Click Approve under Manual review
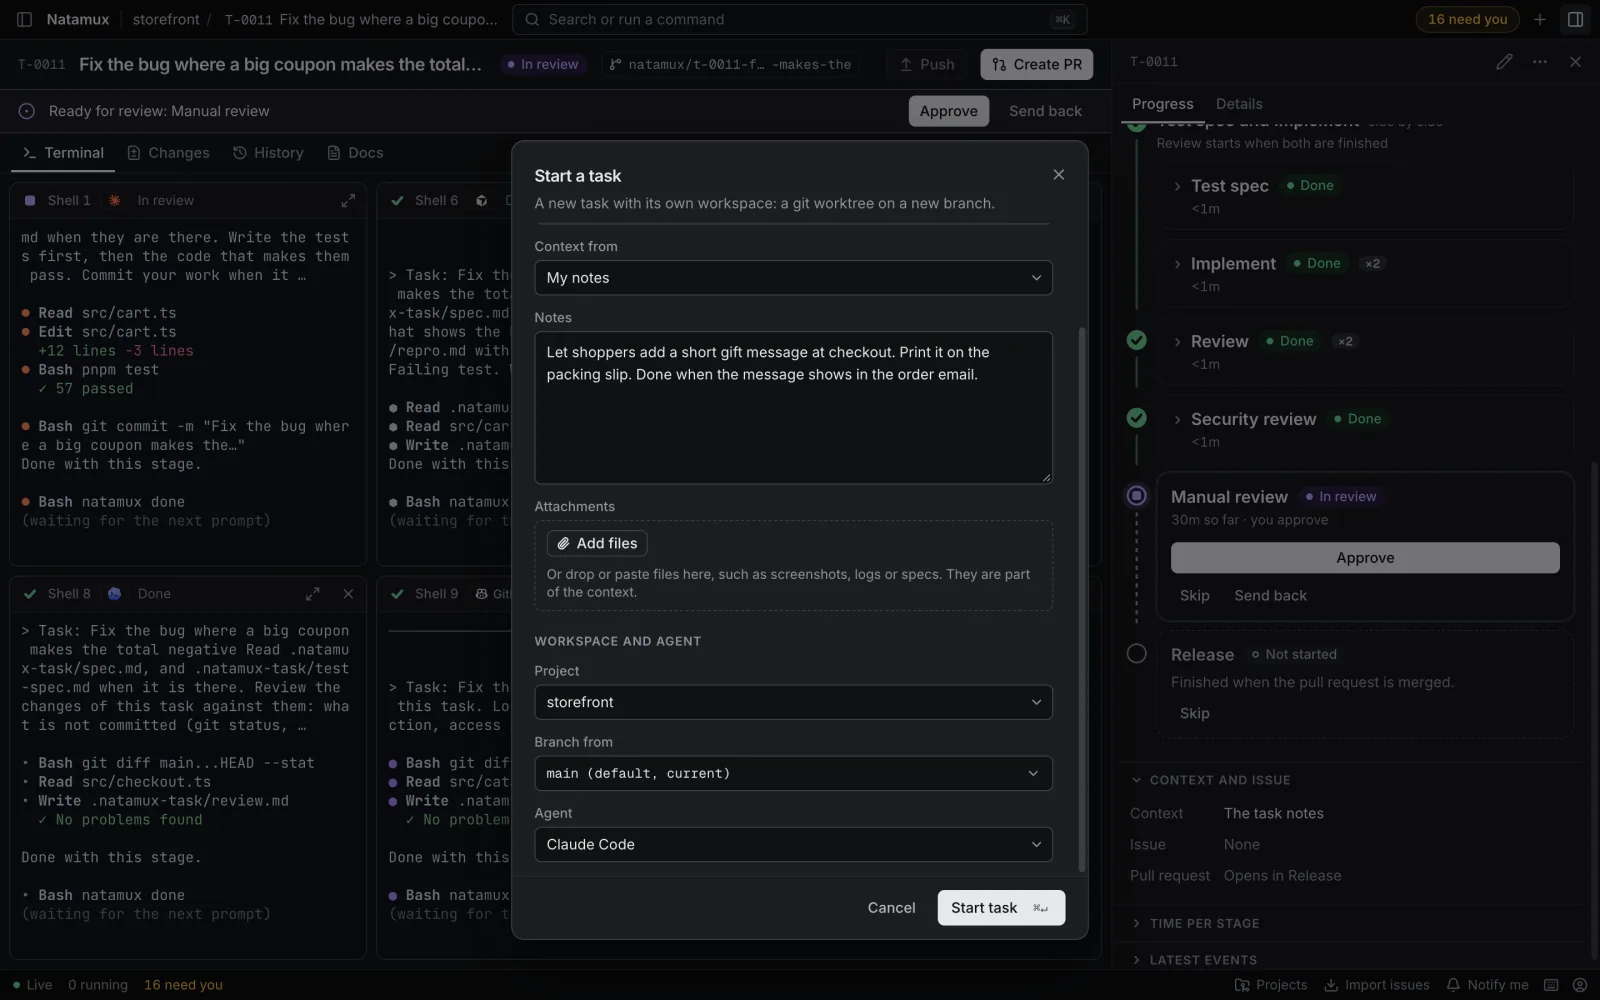The image size is (1600, 1000). [x=1365, y=558]
